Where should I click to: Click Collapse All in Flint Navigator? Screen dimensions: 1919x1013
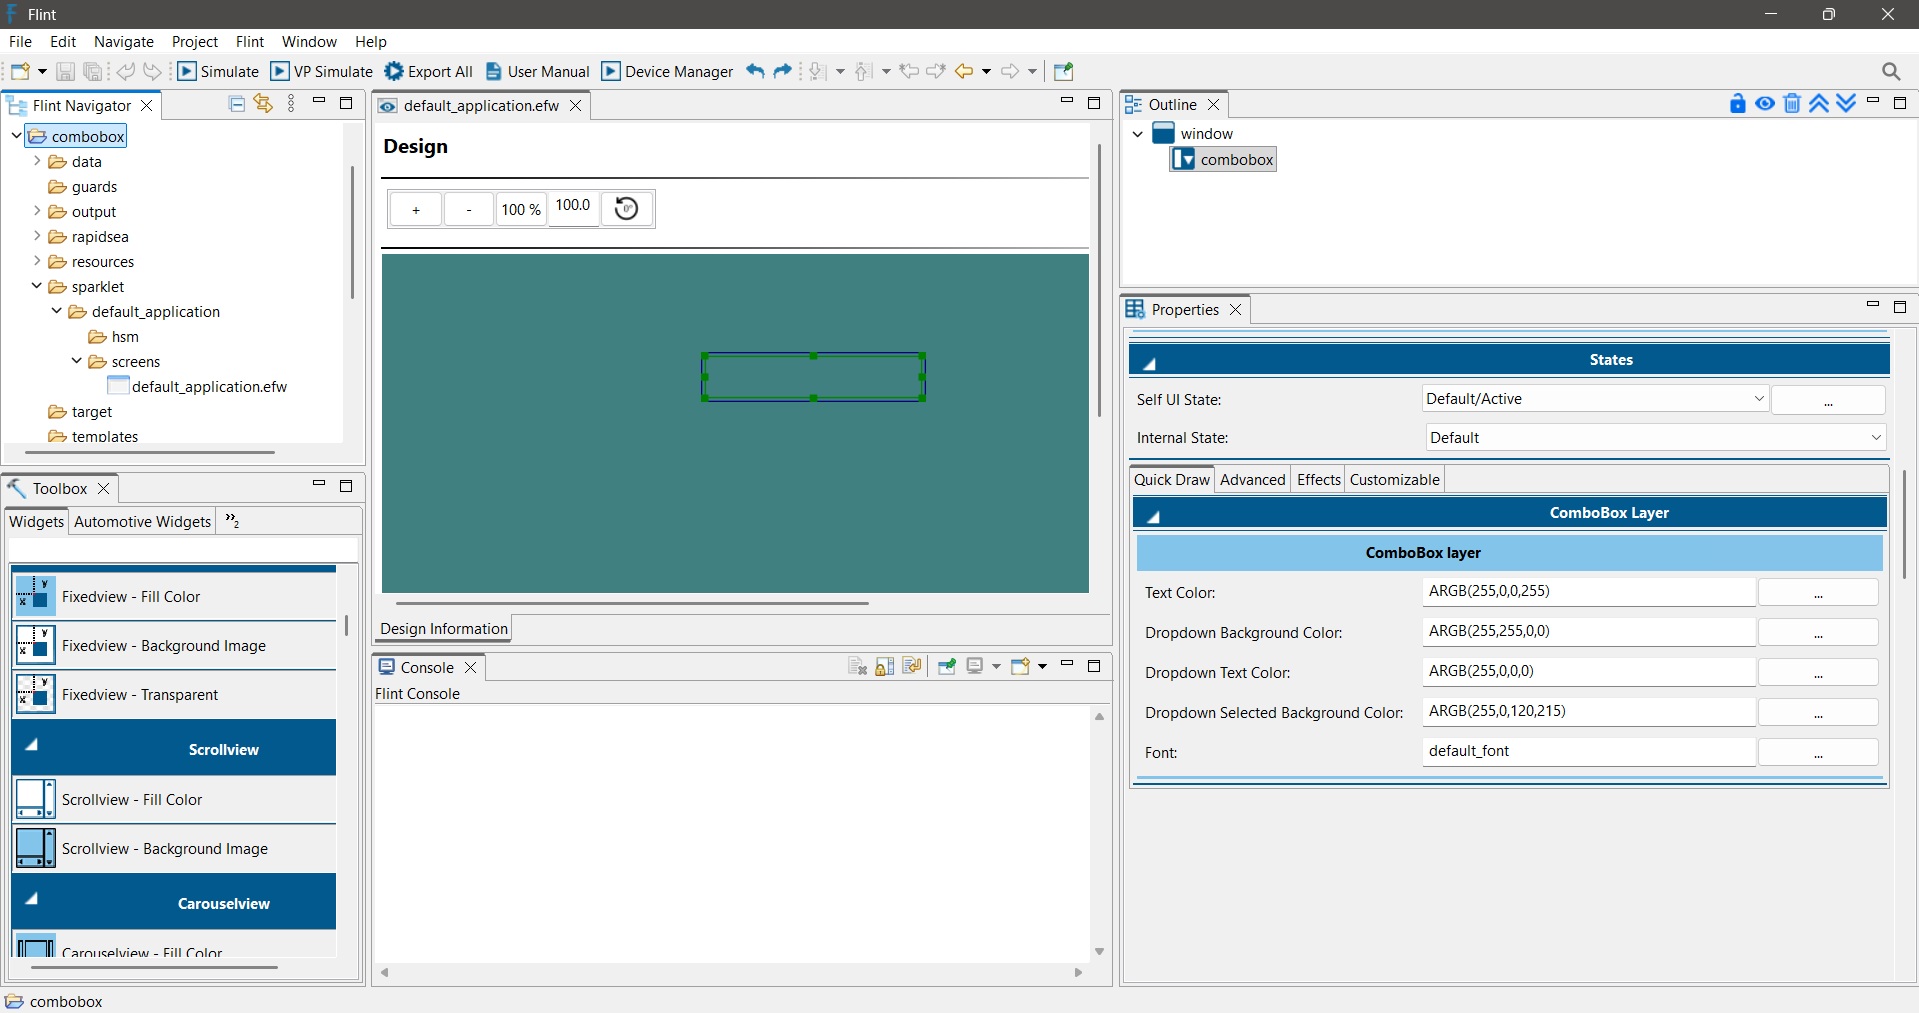(237, 104)
